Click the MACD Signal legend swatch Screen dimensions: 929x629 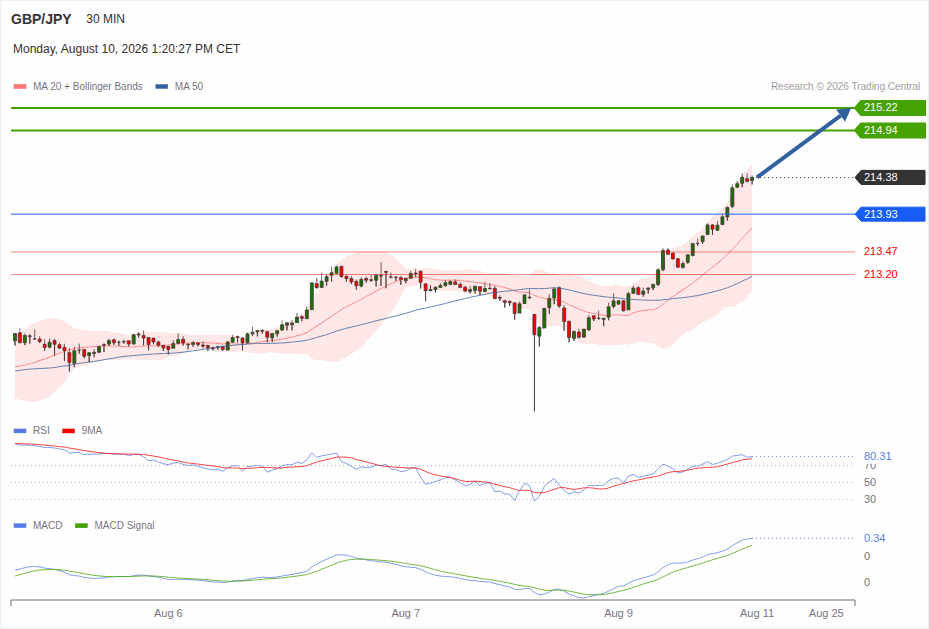(81, 525)
